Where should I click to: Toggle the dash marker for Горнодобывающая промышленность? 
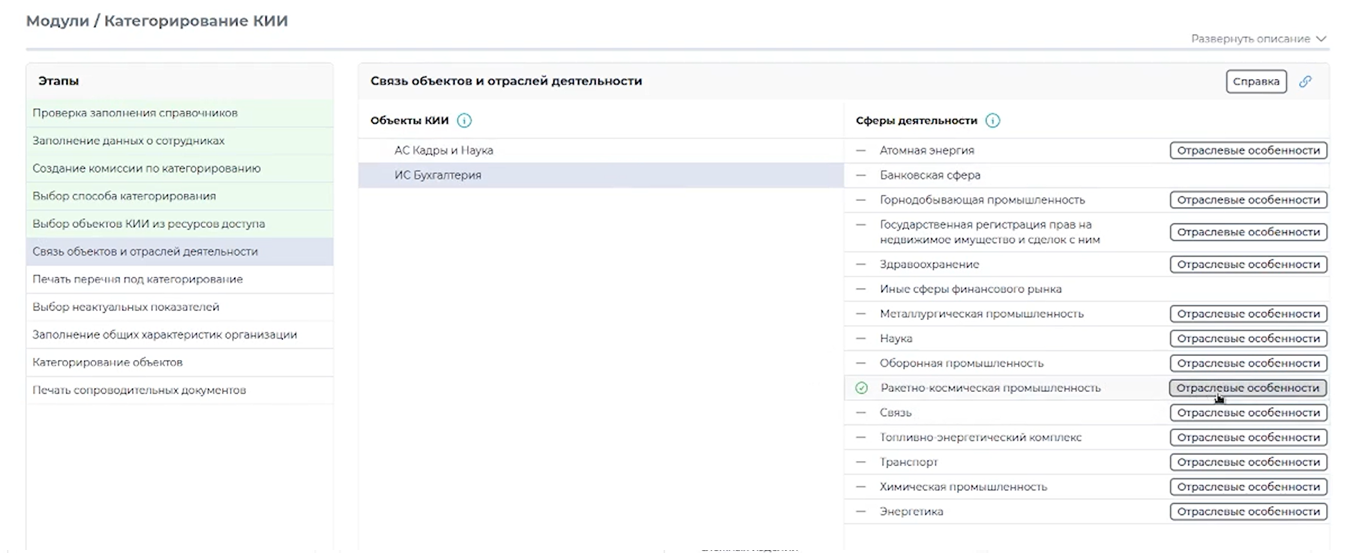861,200
